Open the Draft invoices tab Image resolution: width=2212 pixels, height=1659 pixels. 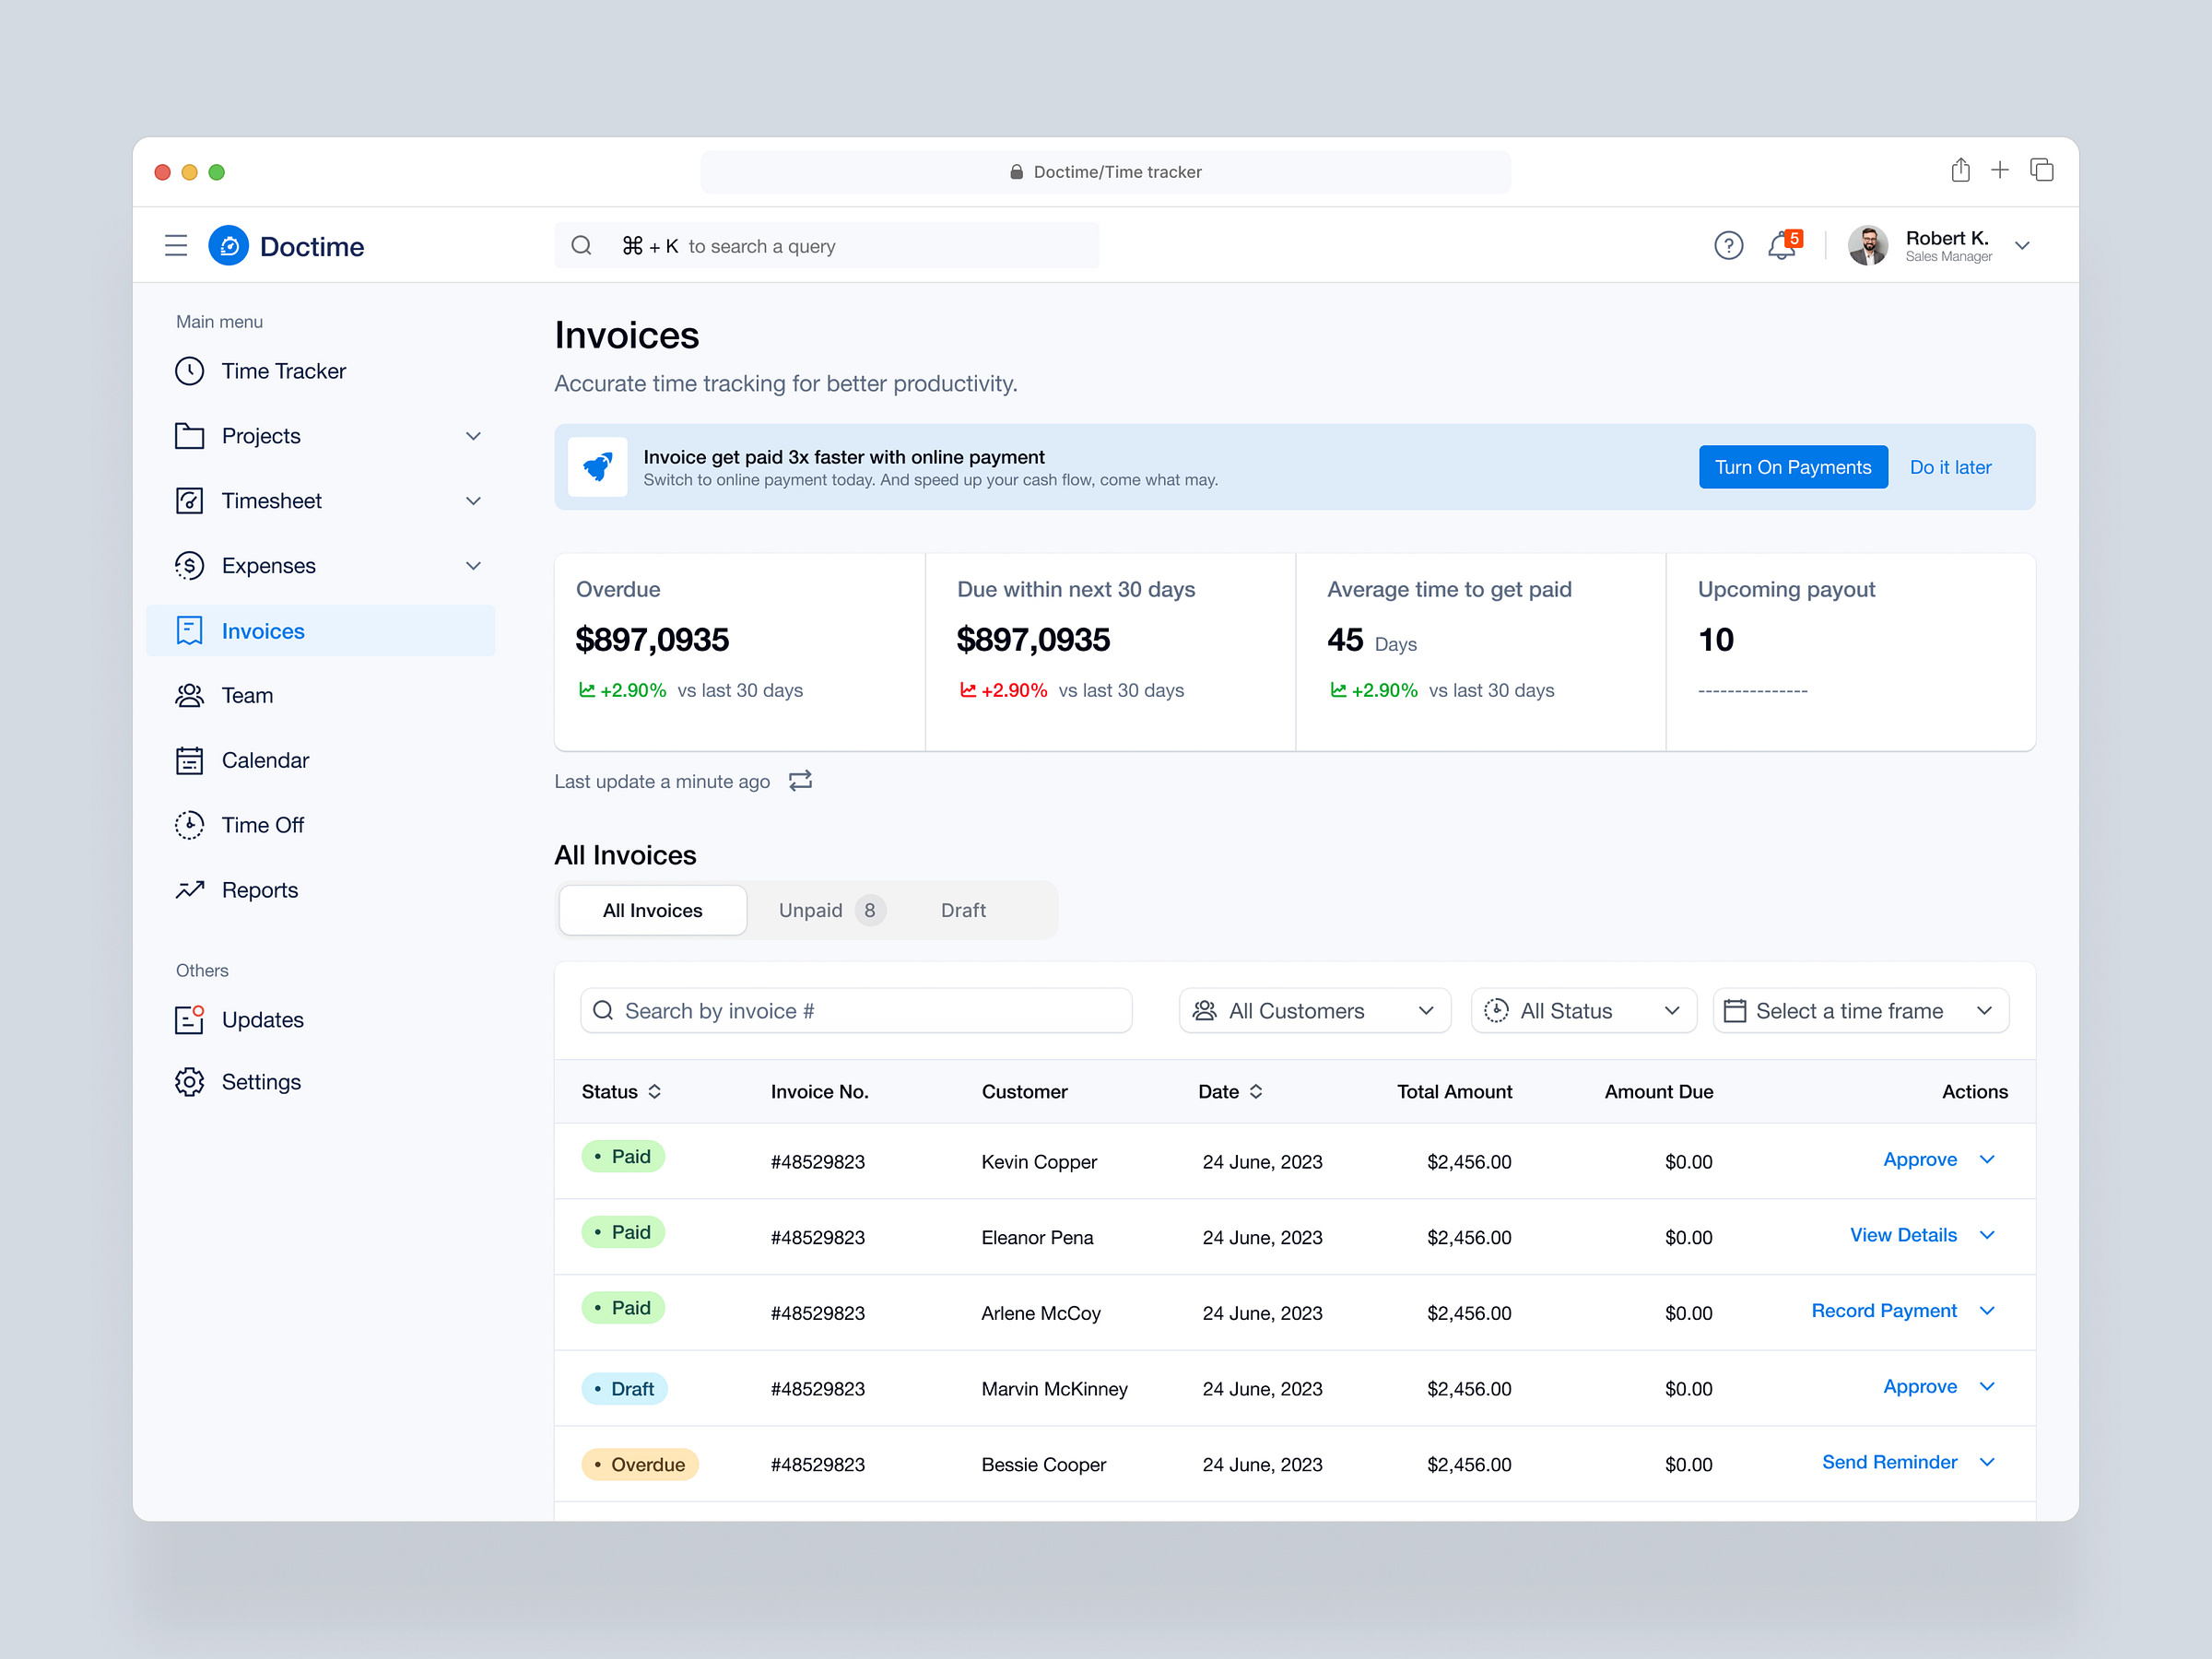click(x=962, y=910)
